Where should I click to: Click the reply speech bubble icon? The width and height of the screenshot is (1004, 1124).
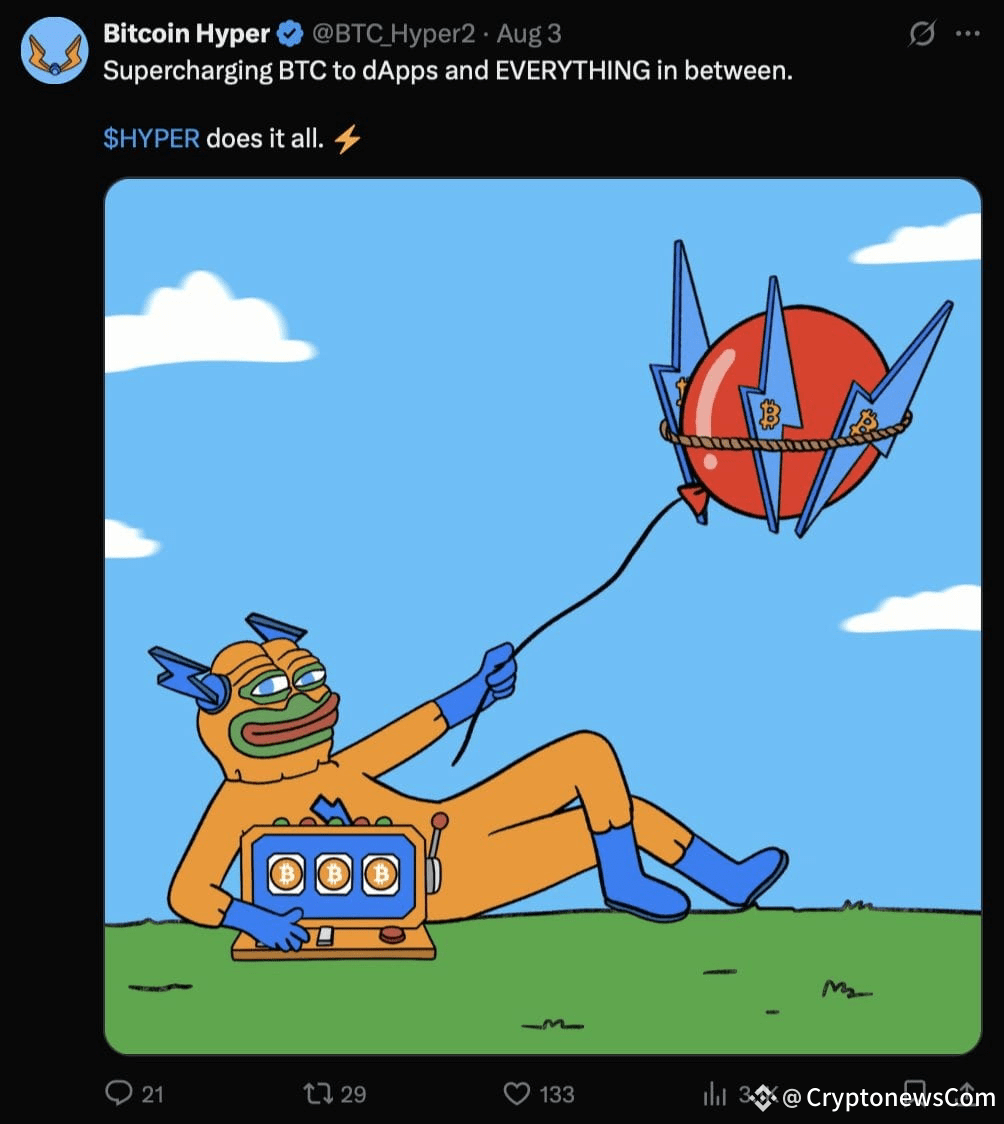(119, 1093)
